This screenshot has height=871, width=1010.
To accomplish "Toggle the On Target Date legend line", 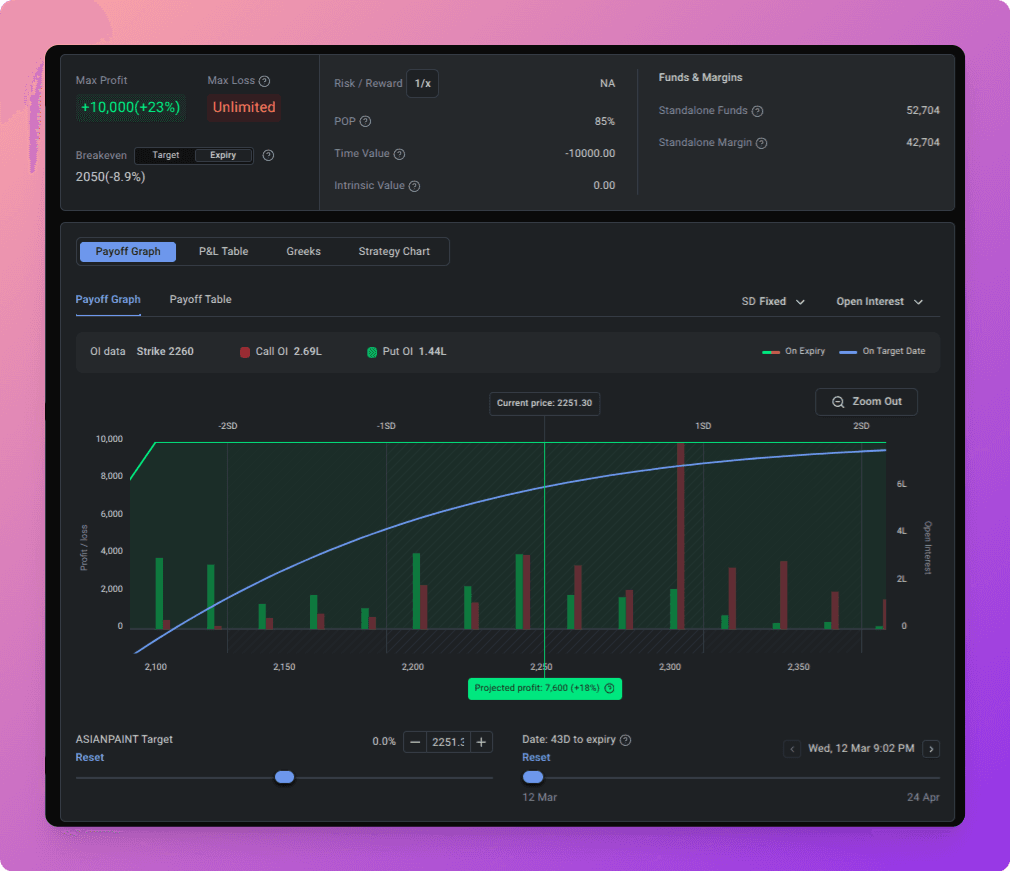I will click(x=882, y=351).
